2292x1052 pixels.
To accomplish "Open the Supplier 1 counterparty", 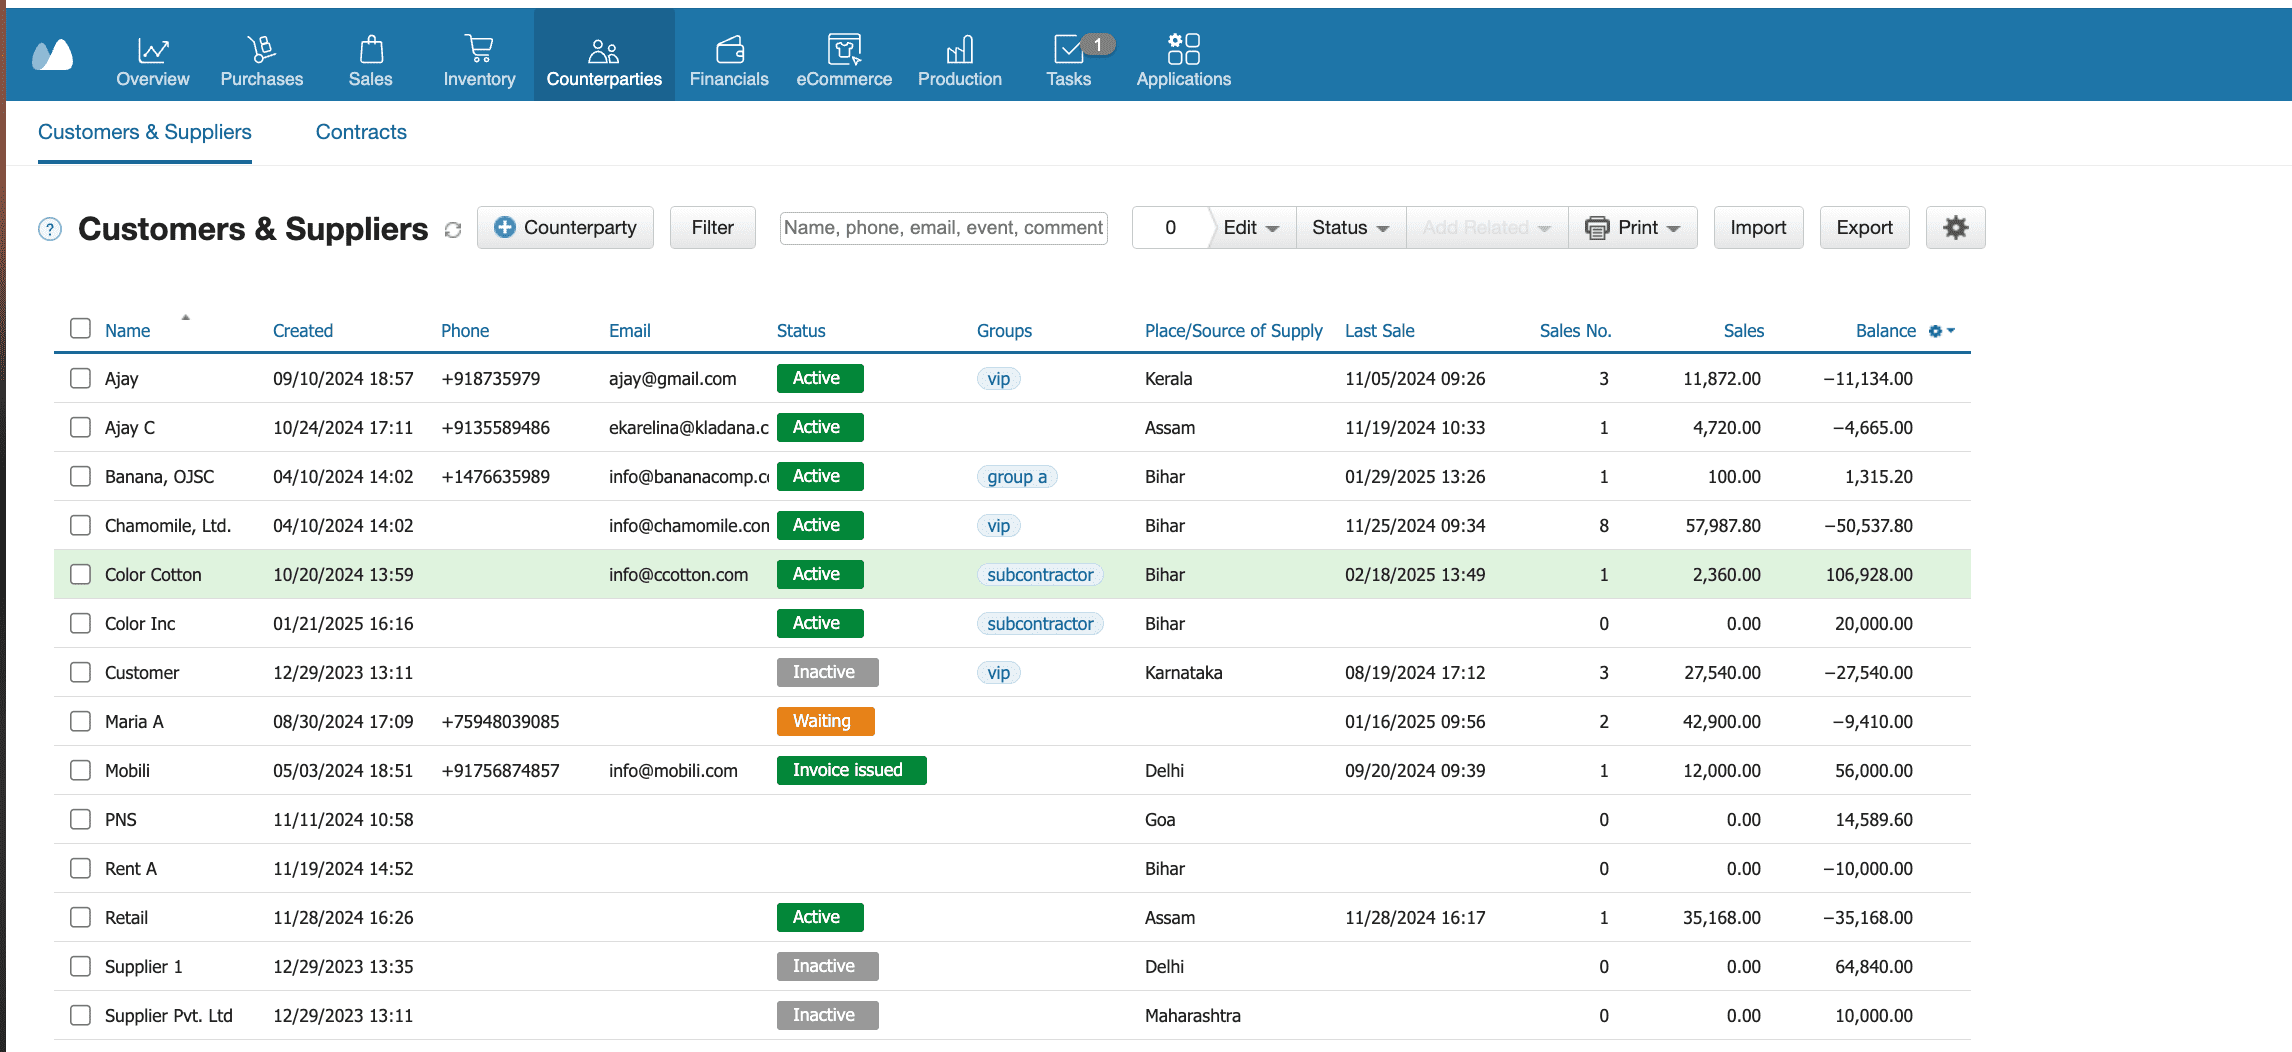I will pos(1012,966).
